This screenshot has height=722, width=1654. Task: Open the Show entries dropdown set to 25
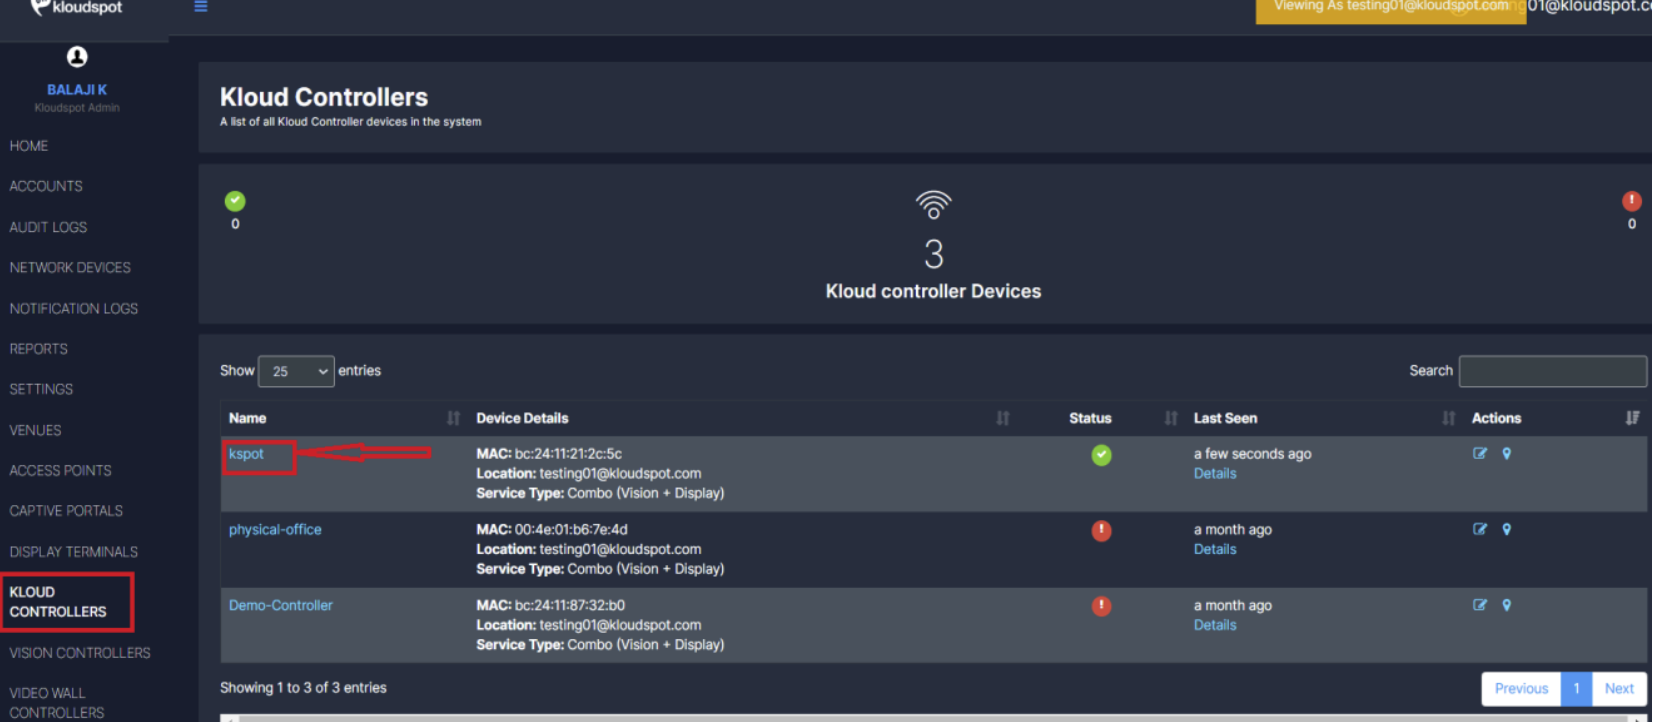click(296, 371)
